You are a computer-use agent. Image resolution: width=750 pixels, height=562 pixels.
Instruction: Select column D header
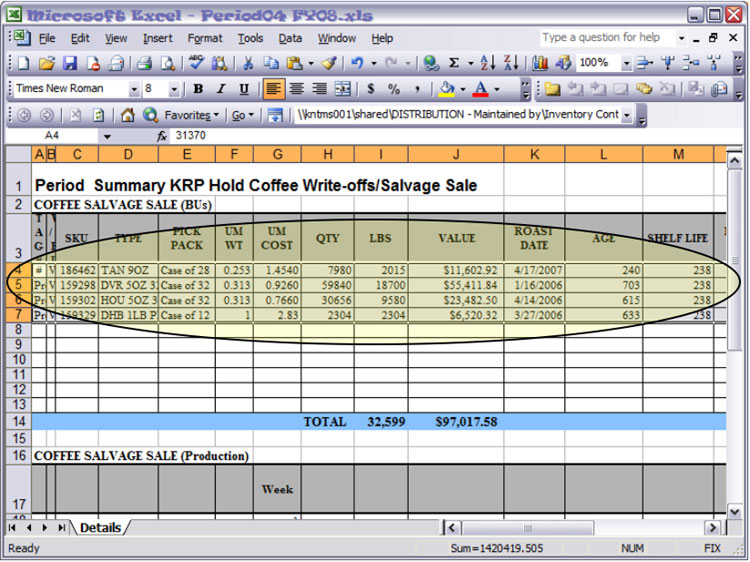[x=128, y=154]
